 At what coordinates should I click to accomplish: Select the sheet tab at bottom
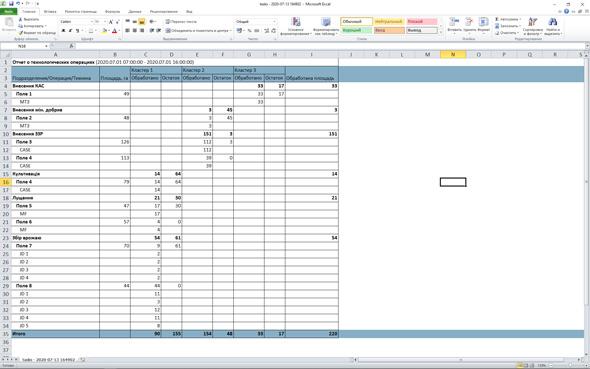[48, 360]
